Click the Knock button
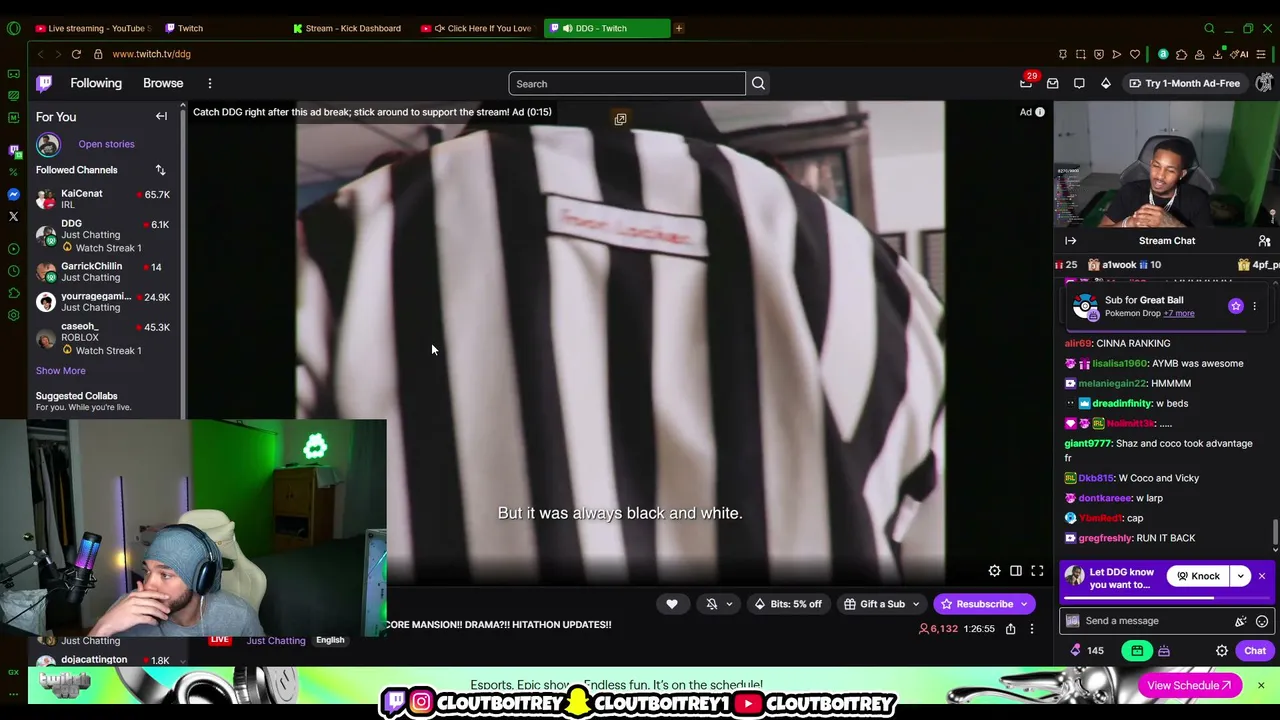 coord(1198,576)
